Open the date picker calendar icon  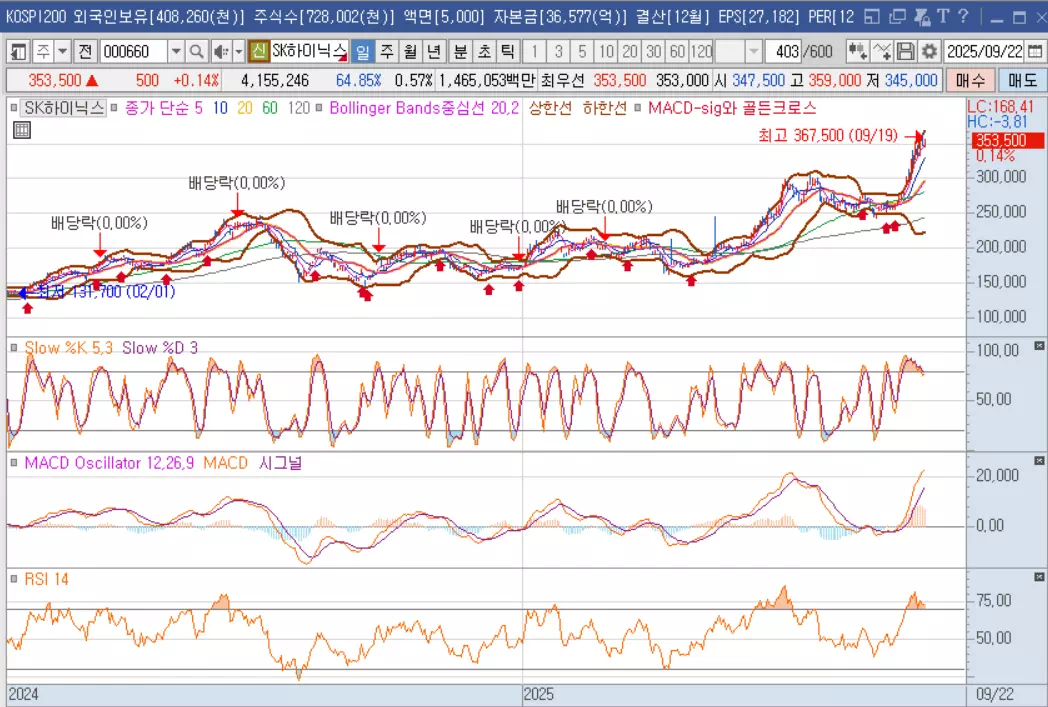coord(1034,51)
